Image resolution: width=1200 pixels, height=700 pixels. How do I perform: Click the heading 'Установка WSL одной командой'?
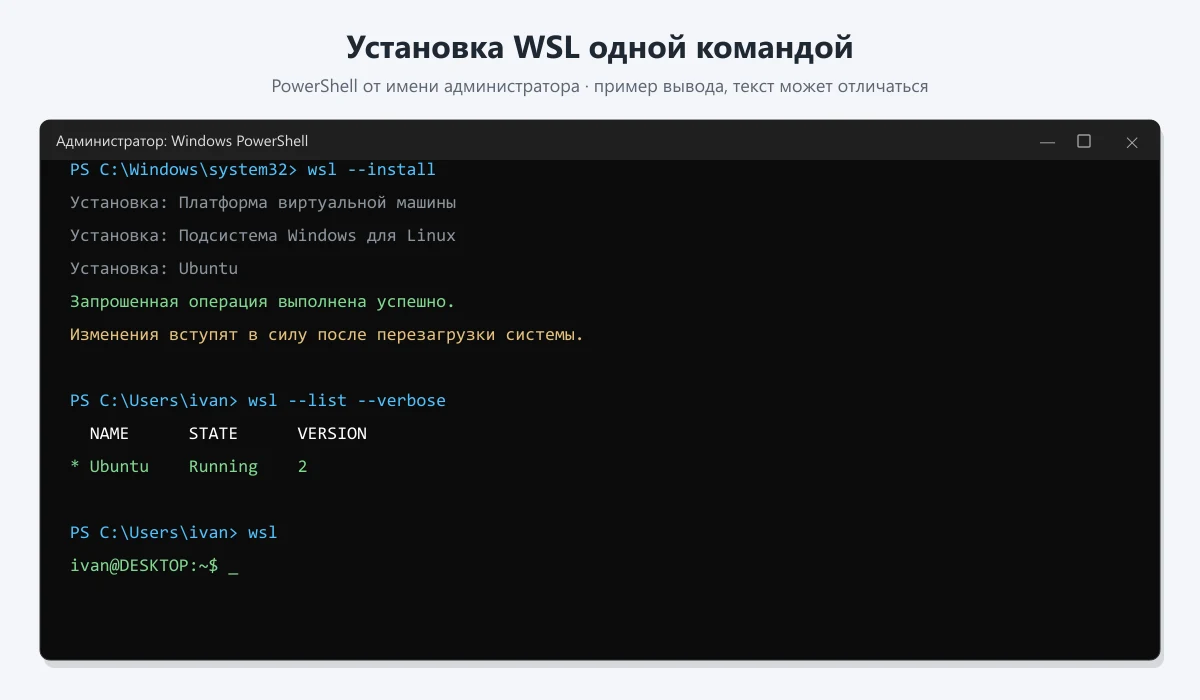(600, 47)
